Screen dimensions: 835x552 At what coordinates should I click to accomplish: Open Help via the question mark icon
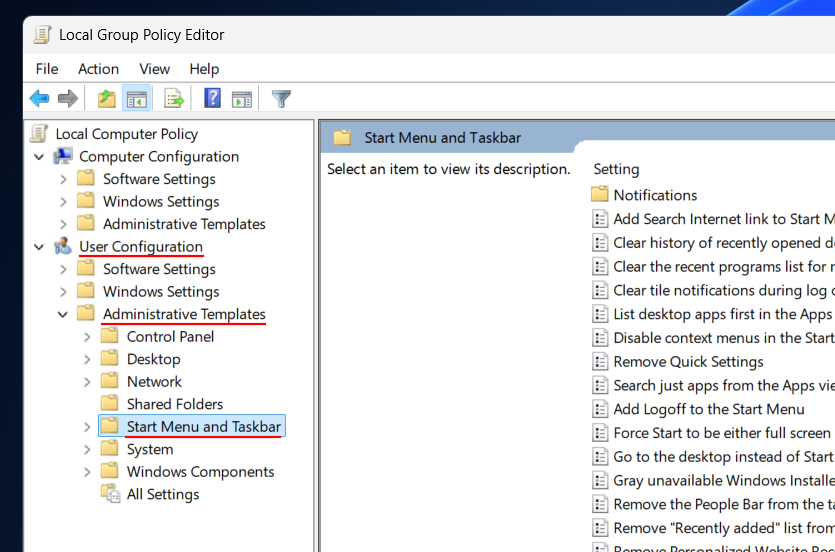click(x=213, y=98)
